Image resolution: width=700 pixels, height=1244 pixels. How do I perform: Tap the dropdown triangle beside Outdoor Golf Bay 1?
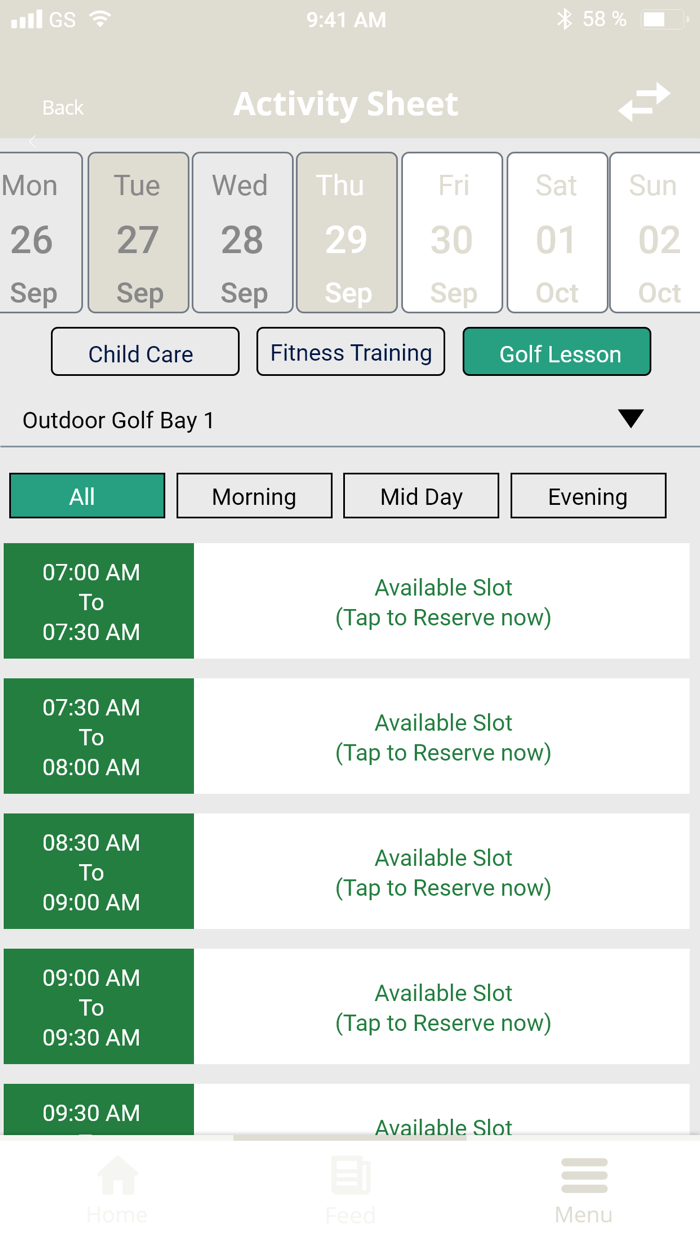coord(630,419)
